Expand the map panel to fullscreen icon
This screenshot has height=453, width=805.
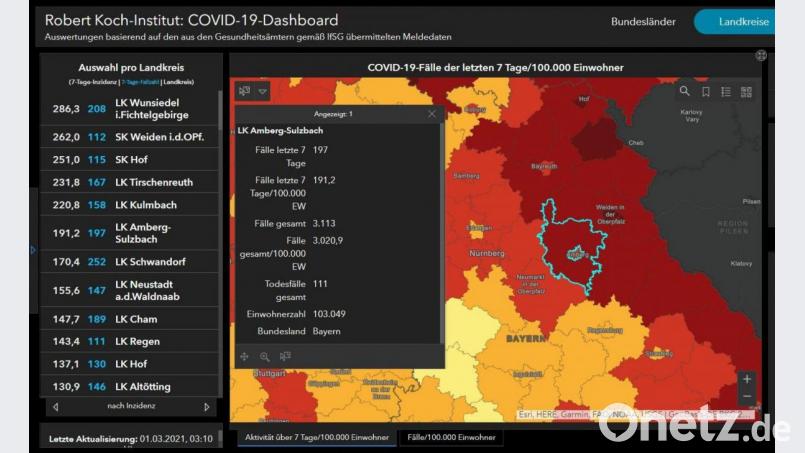[761, 55]
